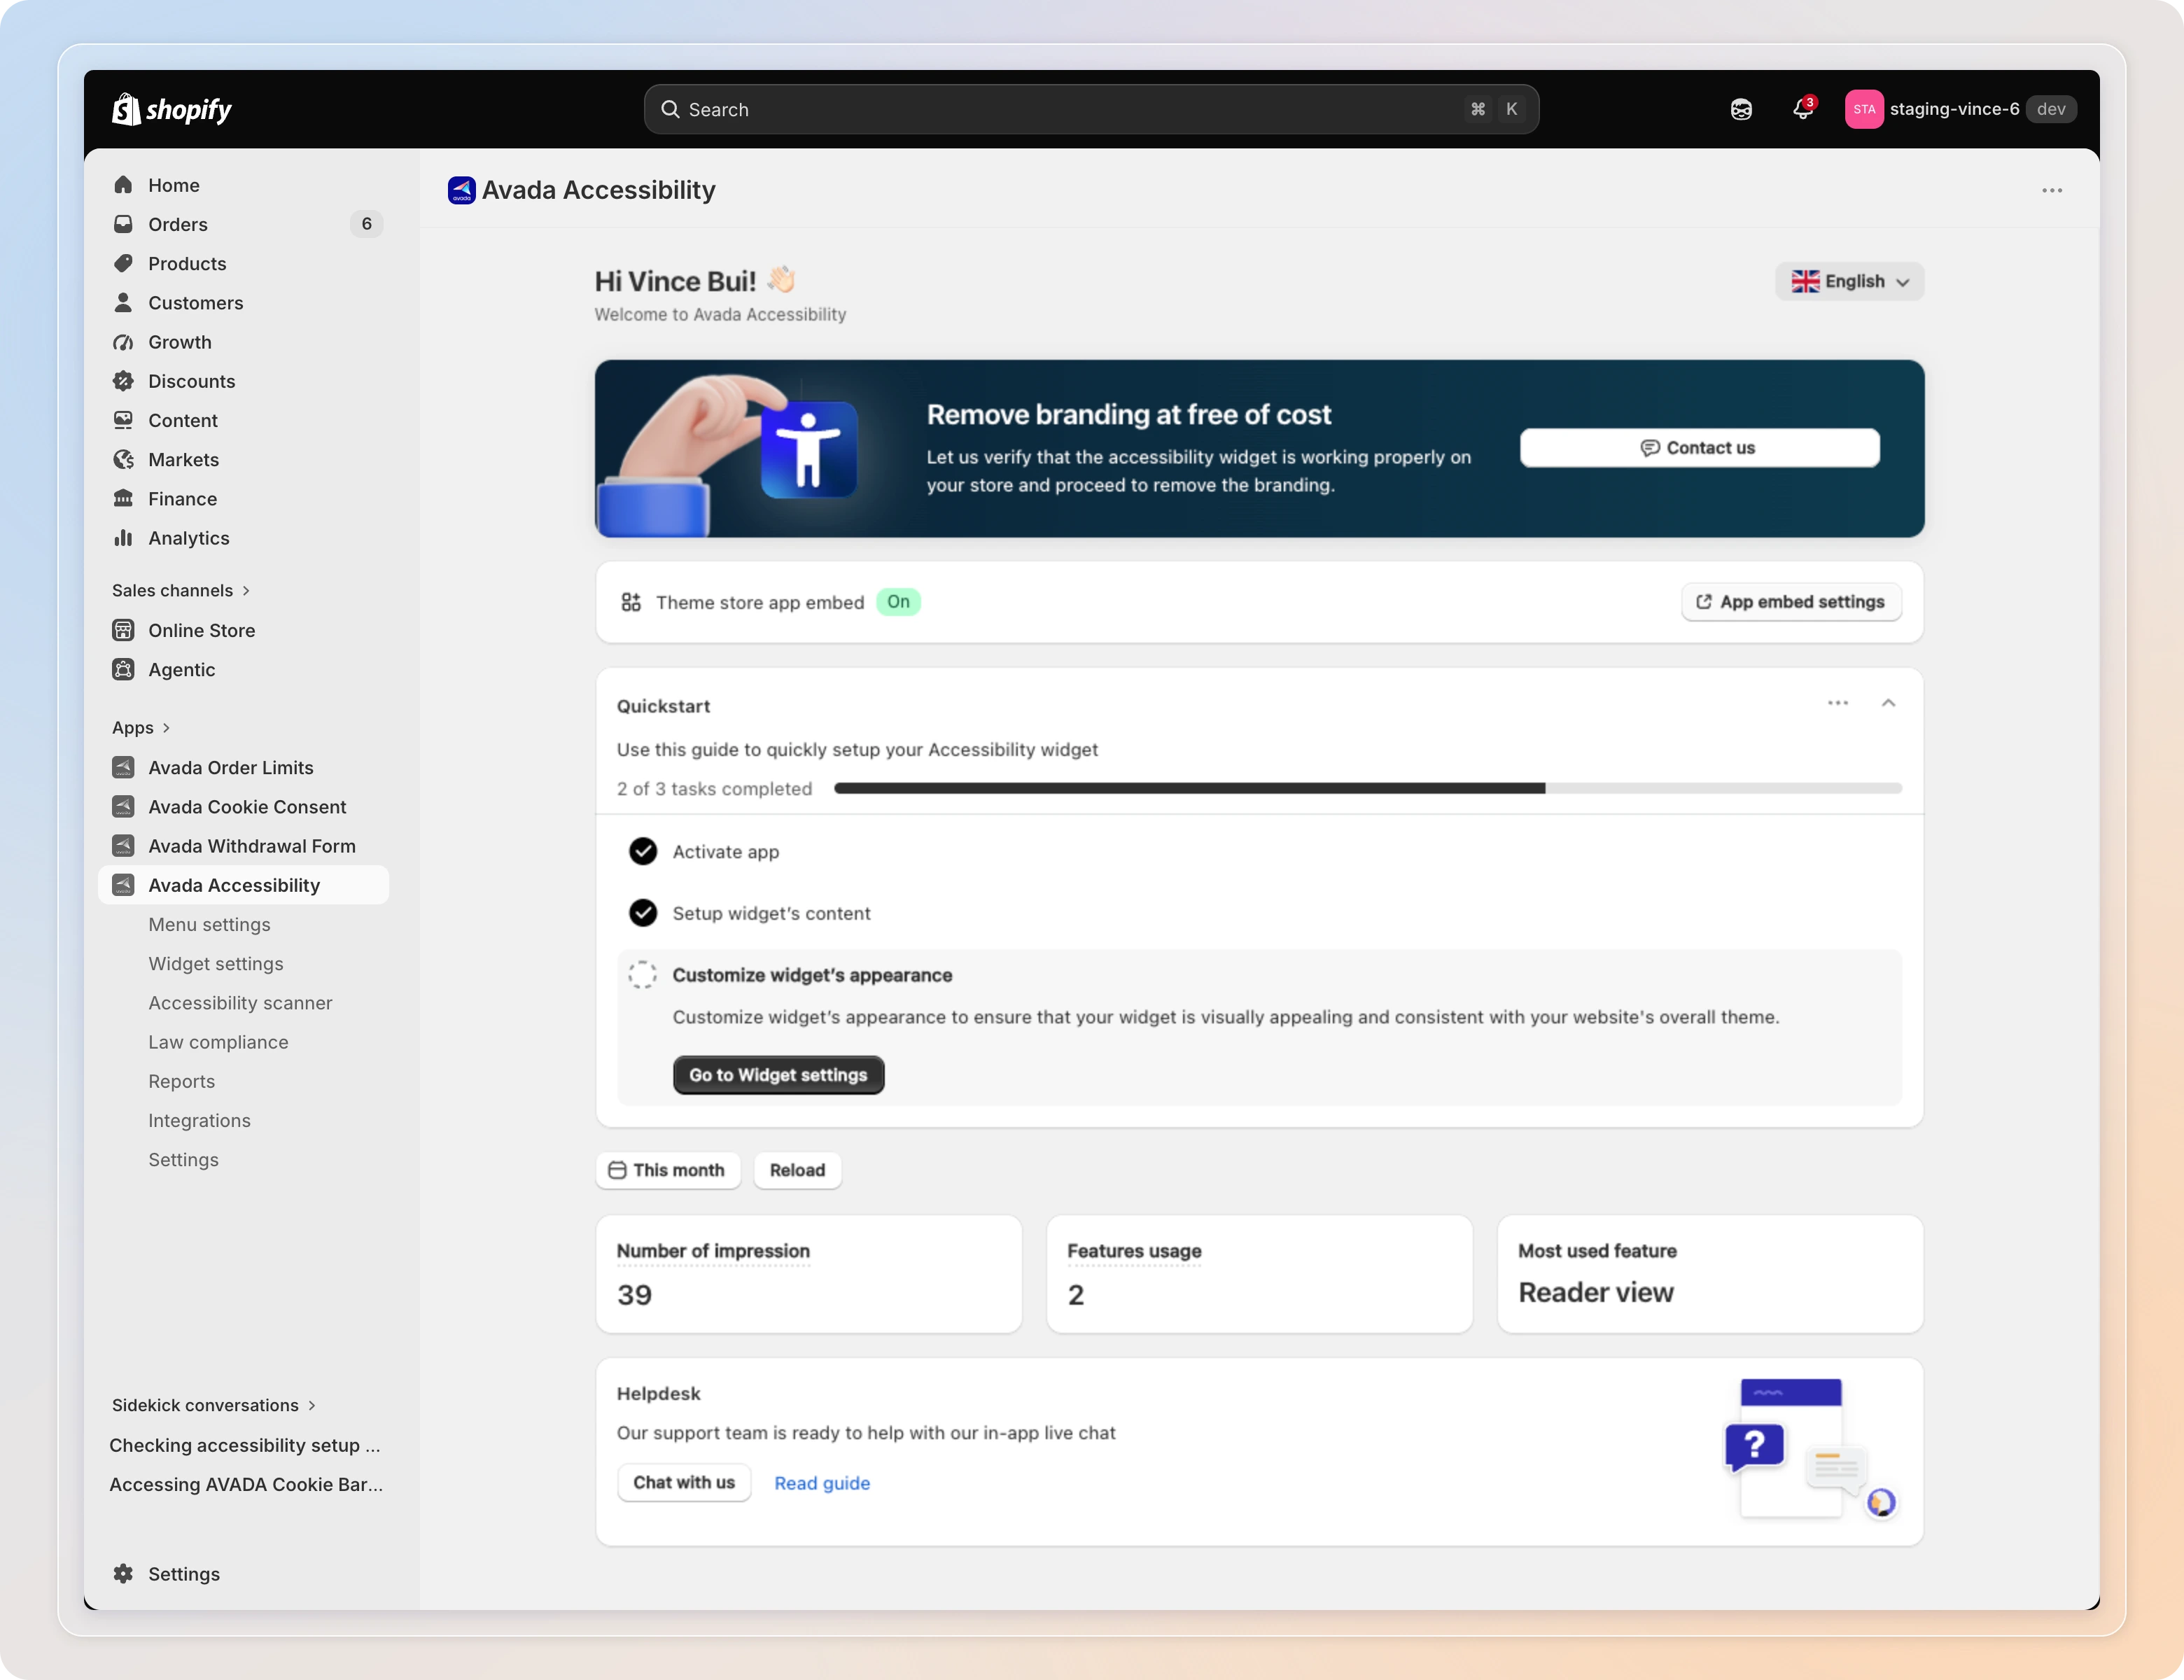Image resolution: width=2184 pixels, height=1680 pixels.
Task: Expand Sidekick conversations list
Action: (x=214, y=1405)
